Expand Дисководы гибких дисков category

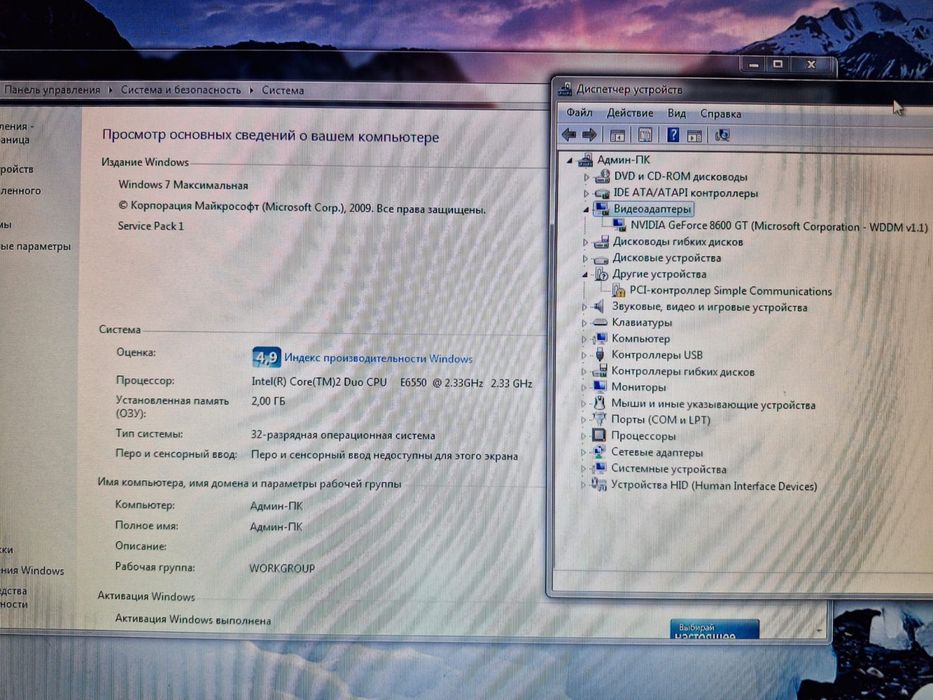(586, 242)
